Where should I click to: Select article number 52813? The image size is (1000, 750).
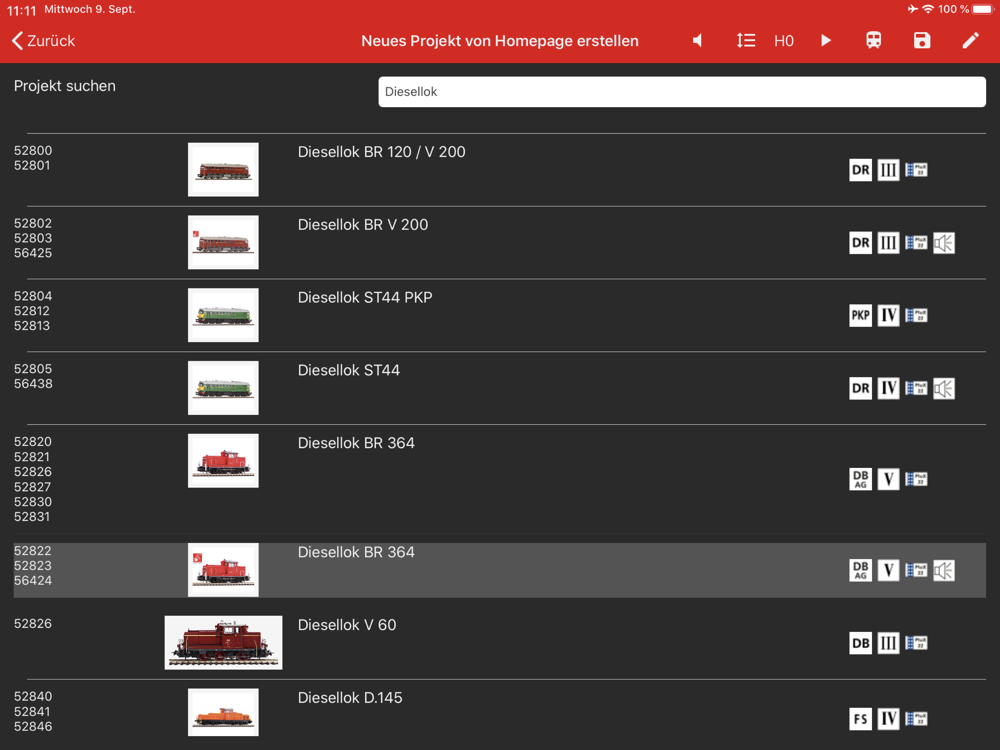32,326
